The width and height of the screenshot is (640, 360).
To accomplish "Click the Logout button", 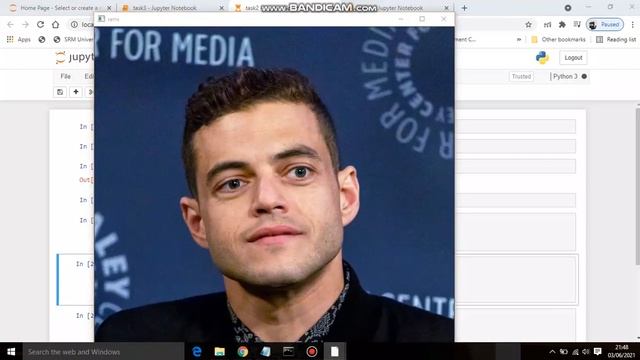I will click(573, 58).
